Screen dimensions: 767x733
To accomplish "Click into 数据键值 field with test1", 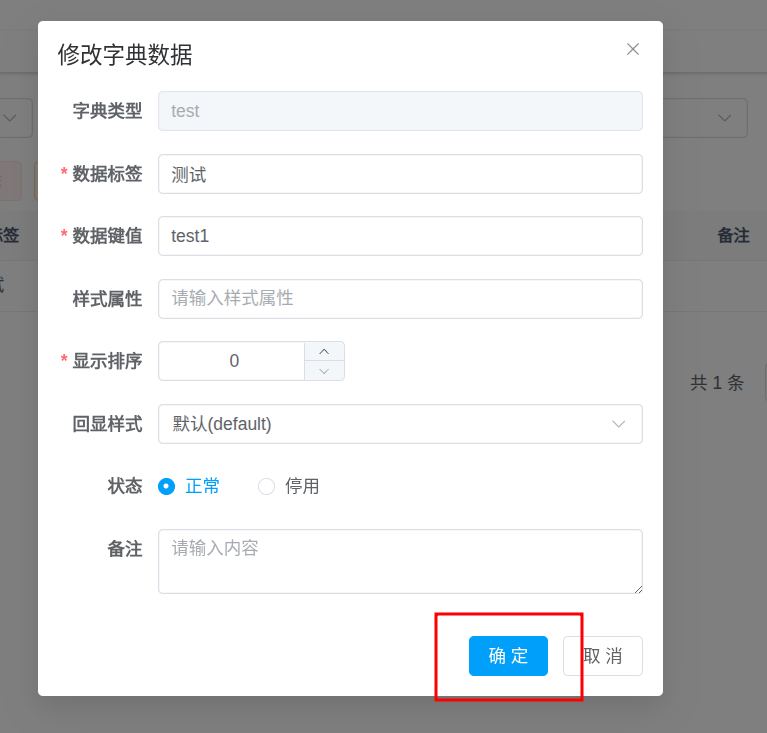I will click(400, 236).
